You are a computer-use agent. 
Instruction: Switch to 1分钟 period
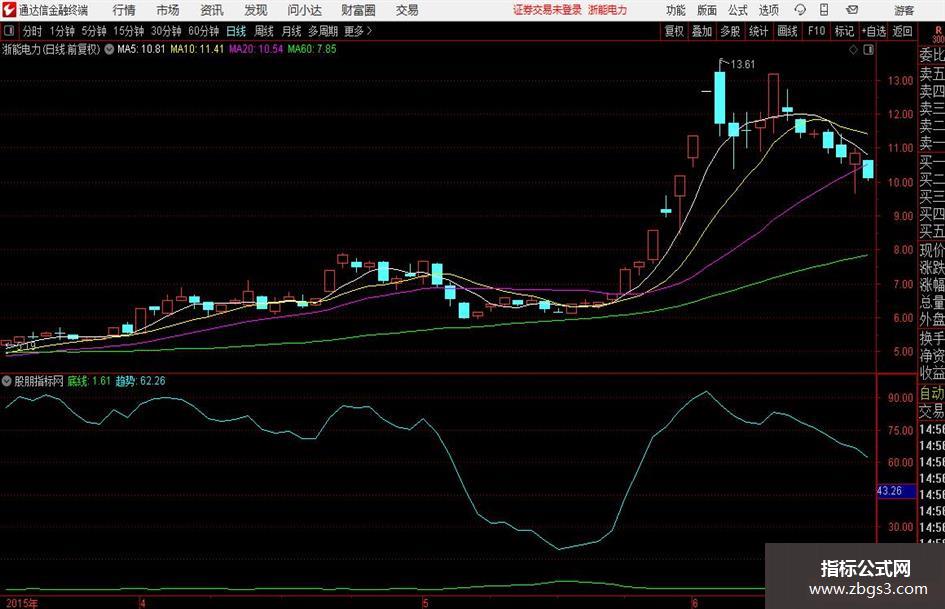(61, 31)
